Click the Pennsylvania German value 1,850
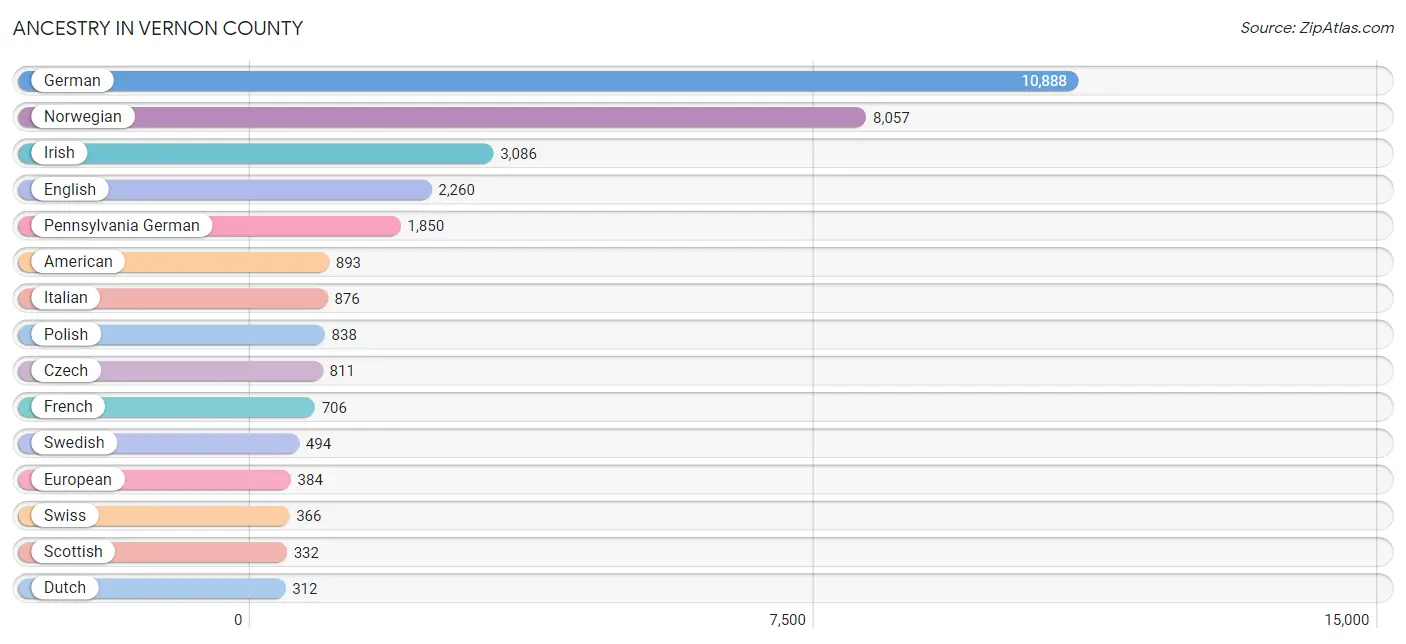1406x644 pixels. 425,226
